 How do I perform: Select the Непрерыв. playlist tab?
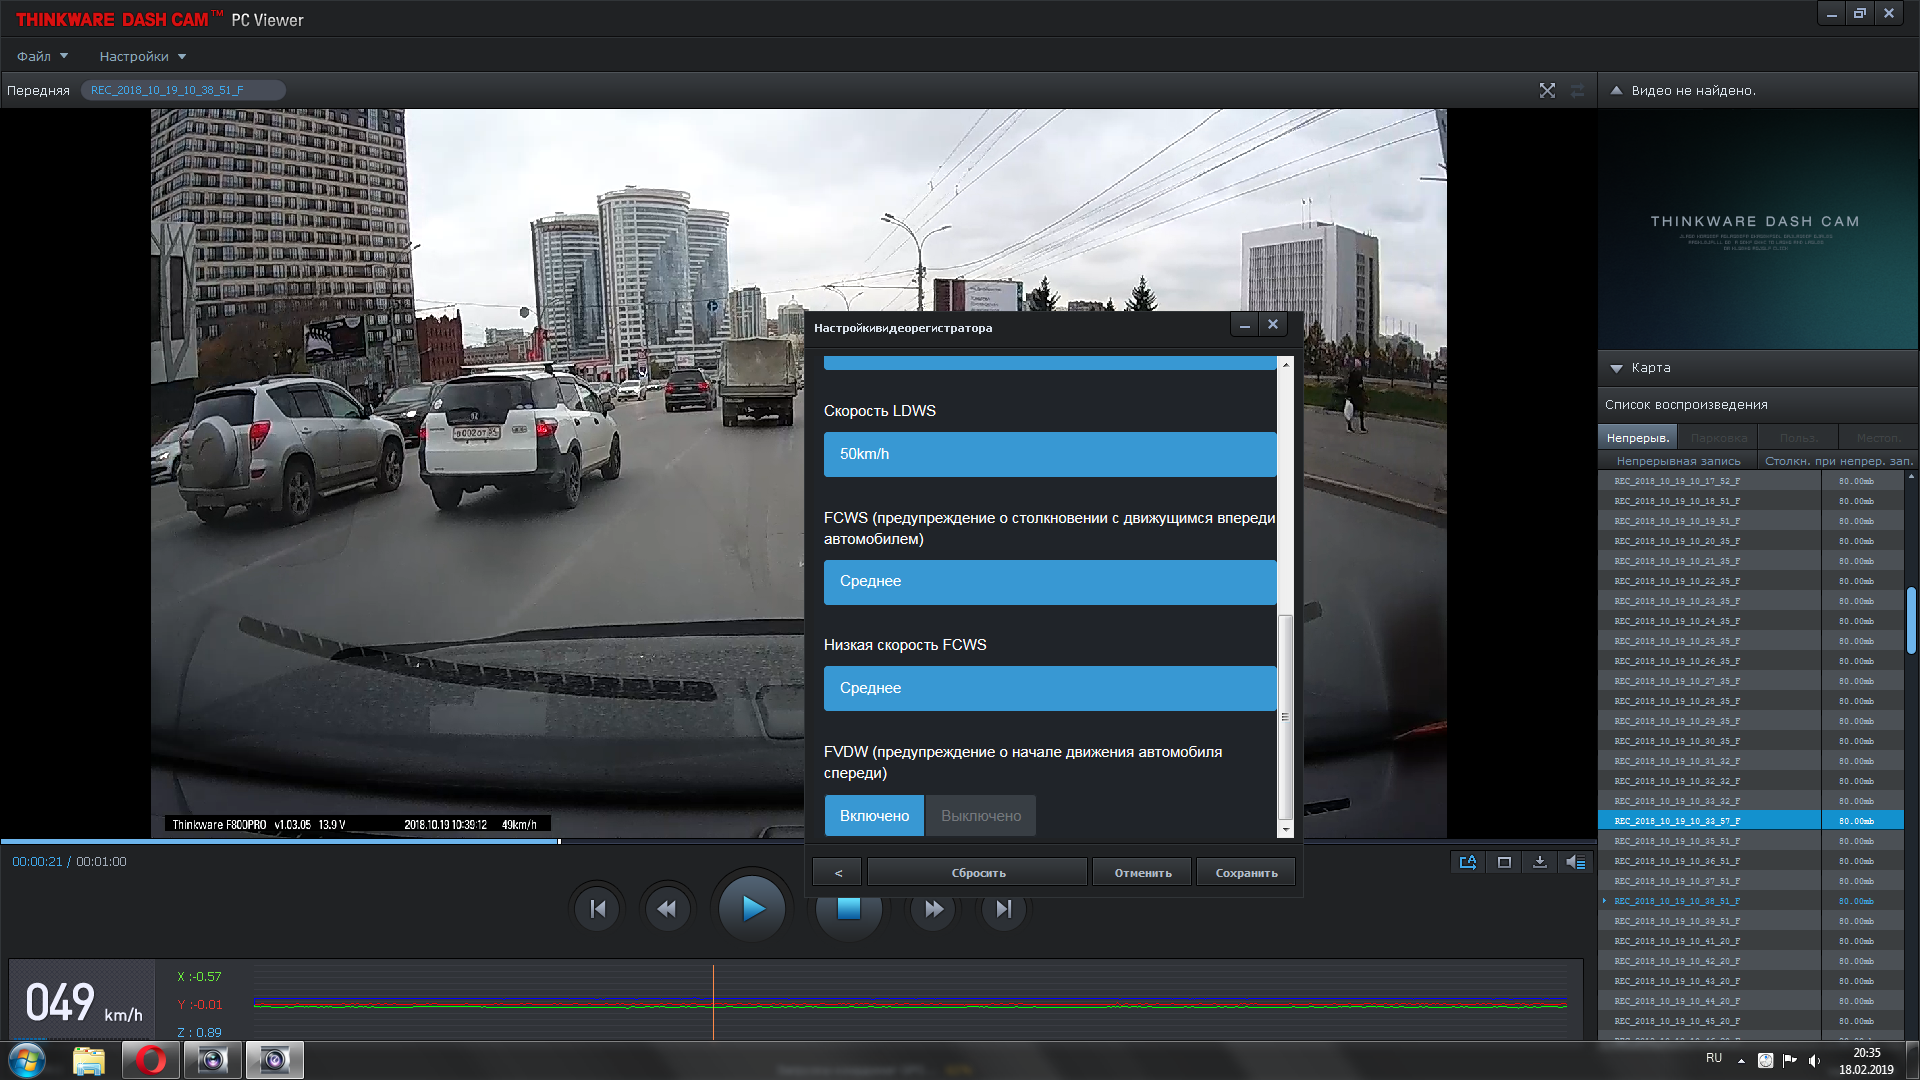1637,438
